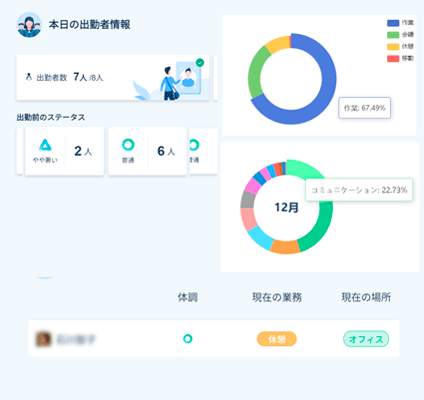Open the employee avatar photo in the table row

pos(44,339)
